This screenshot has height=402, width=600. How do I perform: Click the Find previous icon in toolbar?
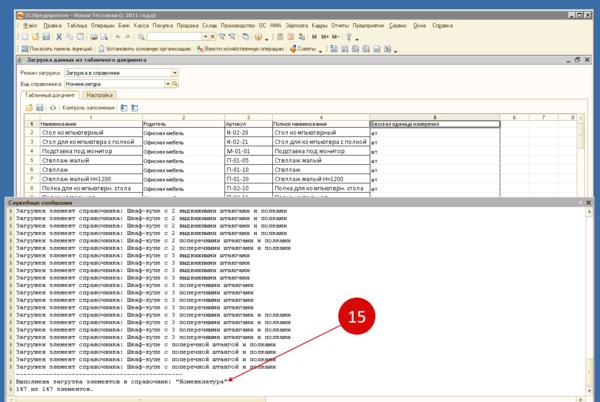click(x=233, y=37)
